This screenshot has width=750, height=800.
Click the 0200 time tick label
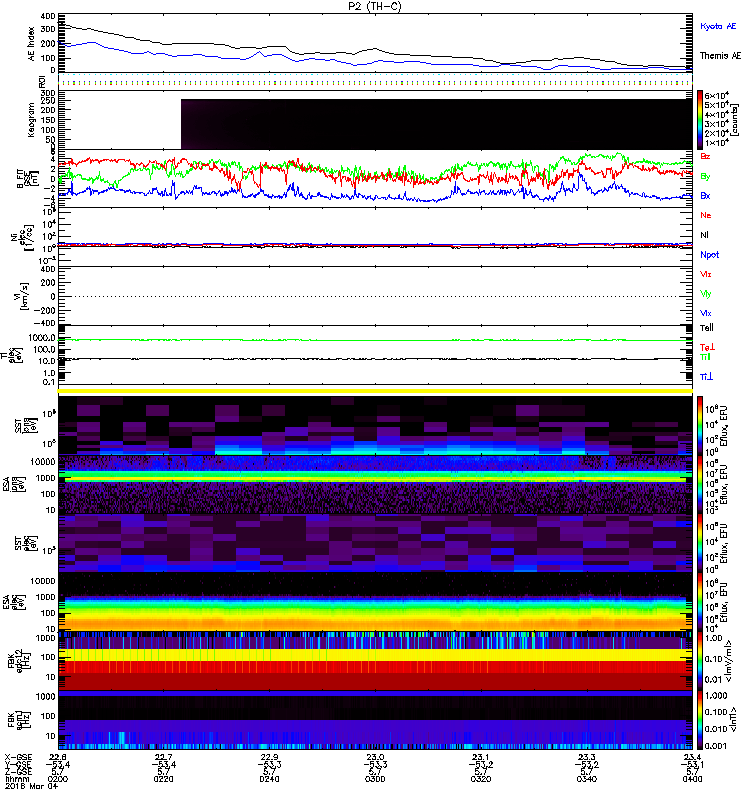[x=58, y=779]
